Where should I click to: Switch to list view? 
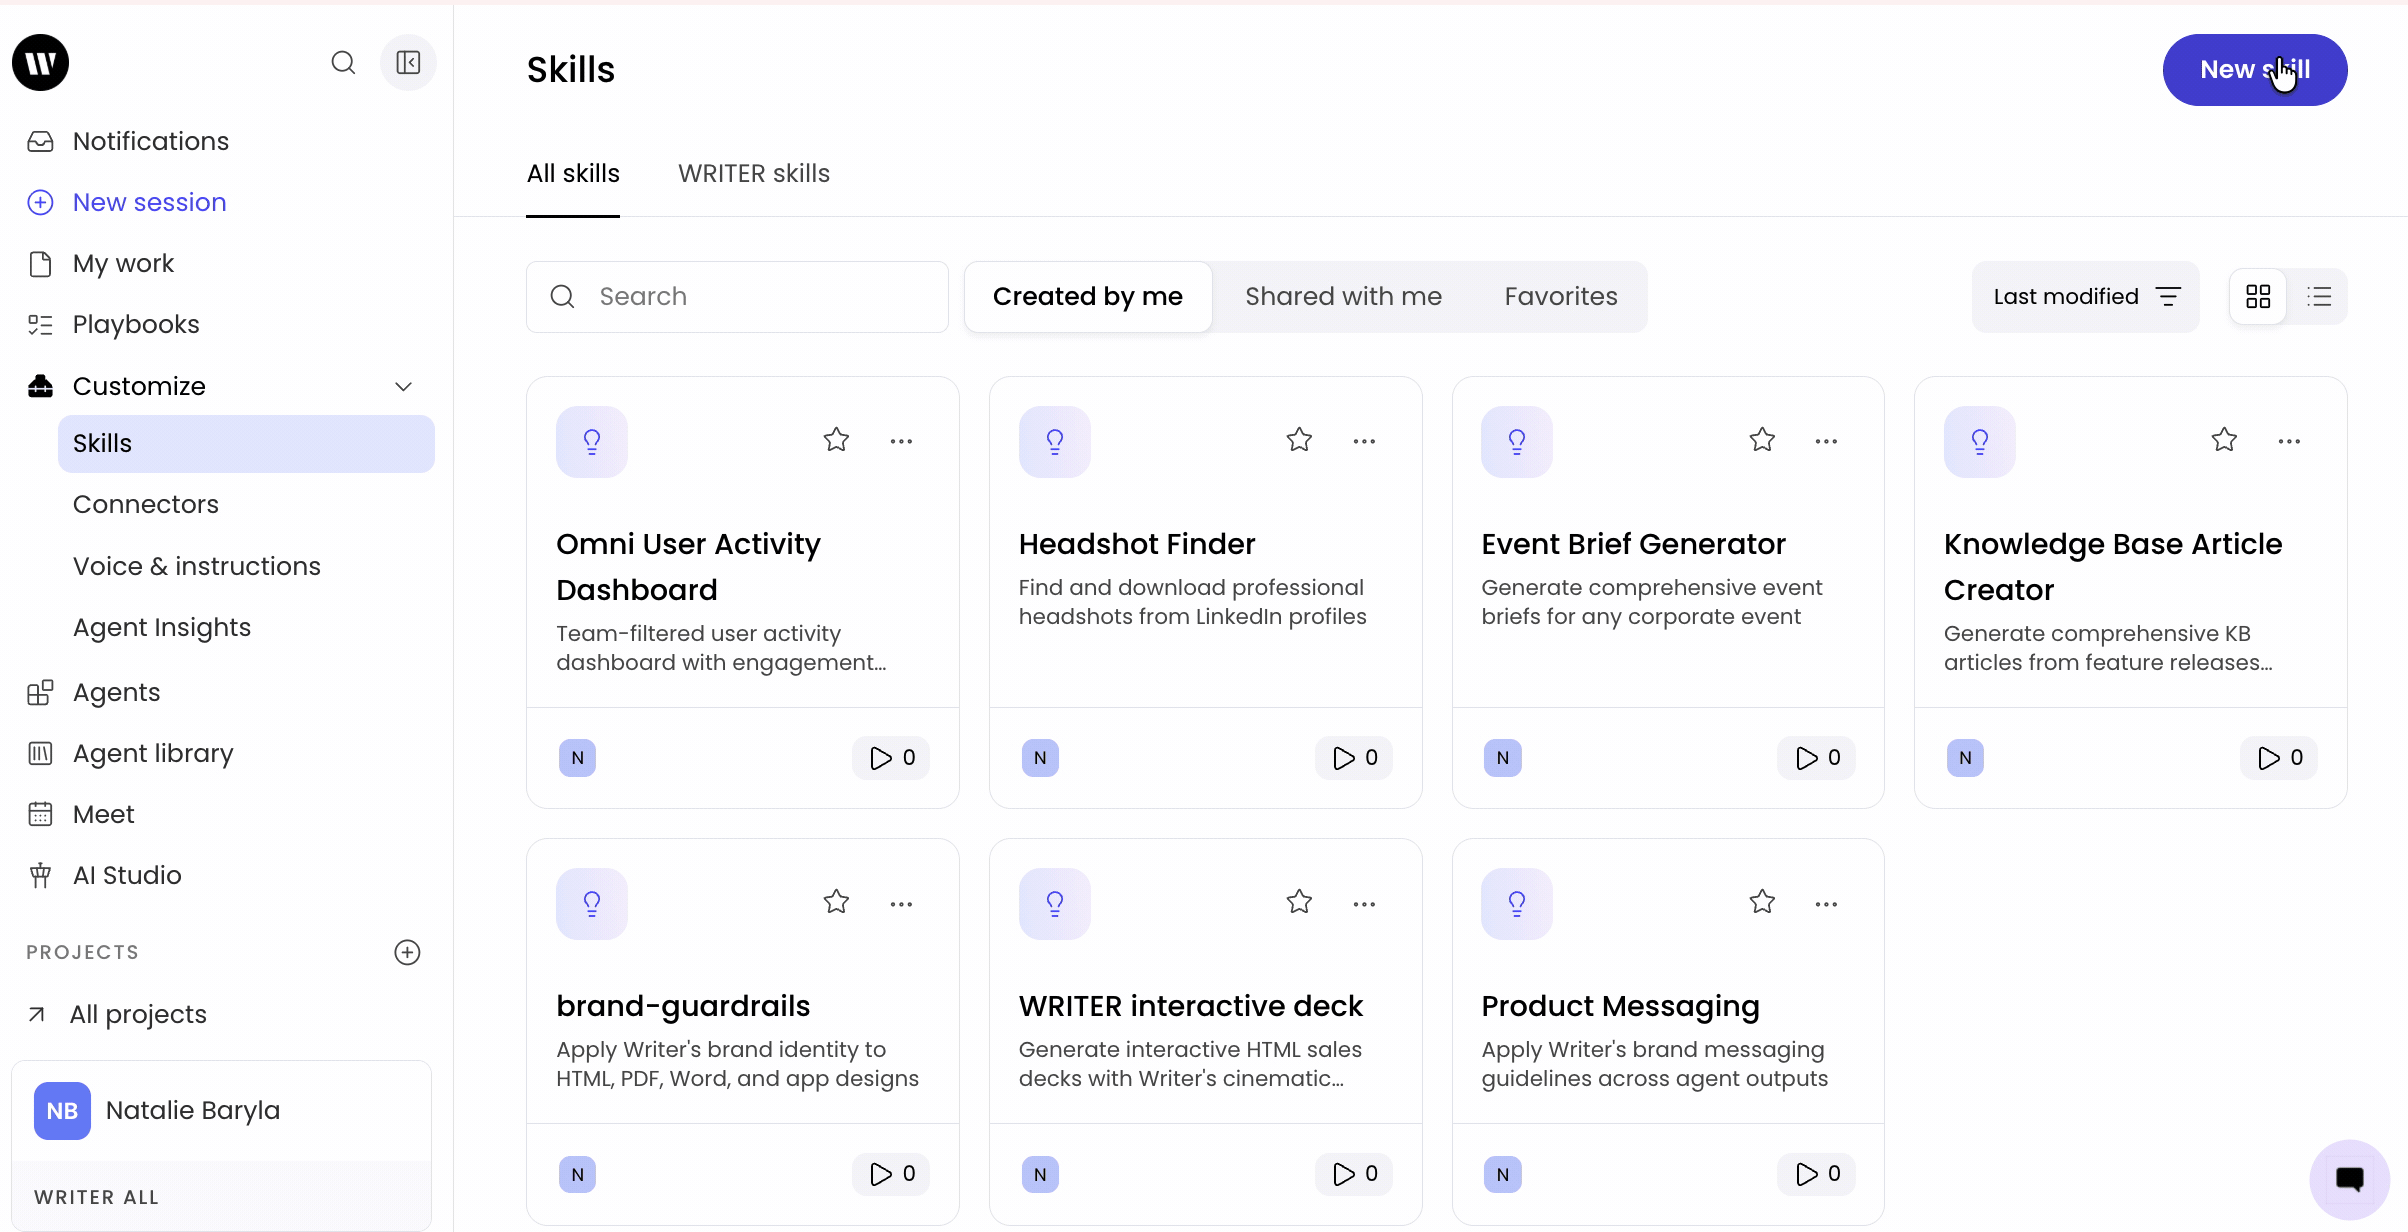pyautogui.click(x=2319, y=297)
